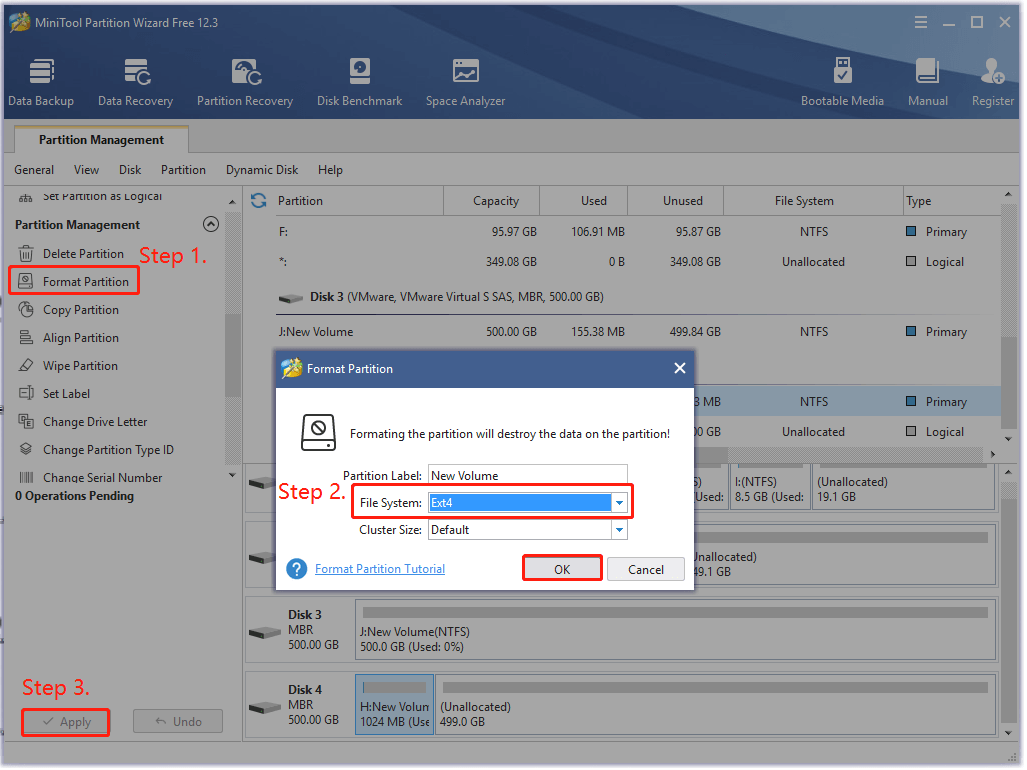The width and height of the screenshot is (1027, 770).
Task: Collapse the Partition Management sidebar section
Action: click(x=211, y=225)
